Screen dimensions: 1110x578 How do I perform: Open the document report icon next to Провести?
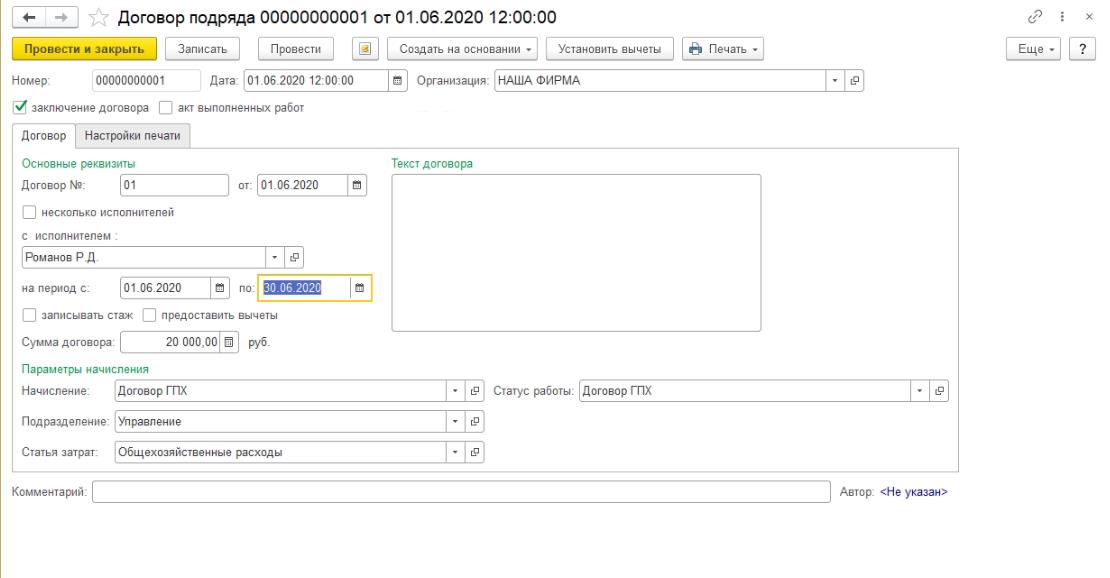364,49
